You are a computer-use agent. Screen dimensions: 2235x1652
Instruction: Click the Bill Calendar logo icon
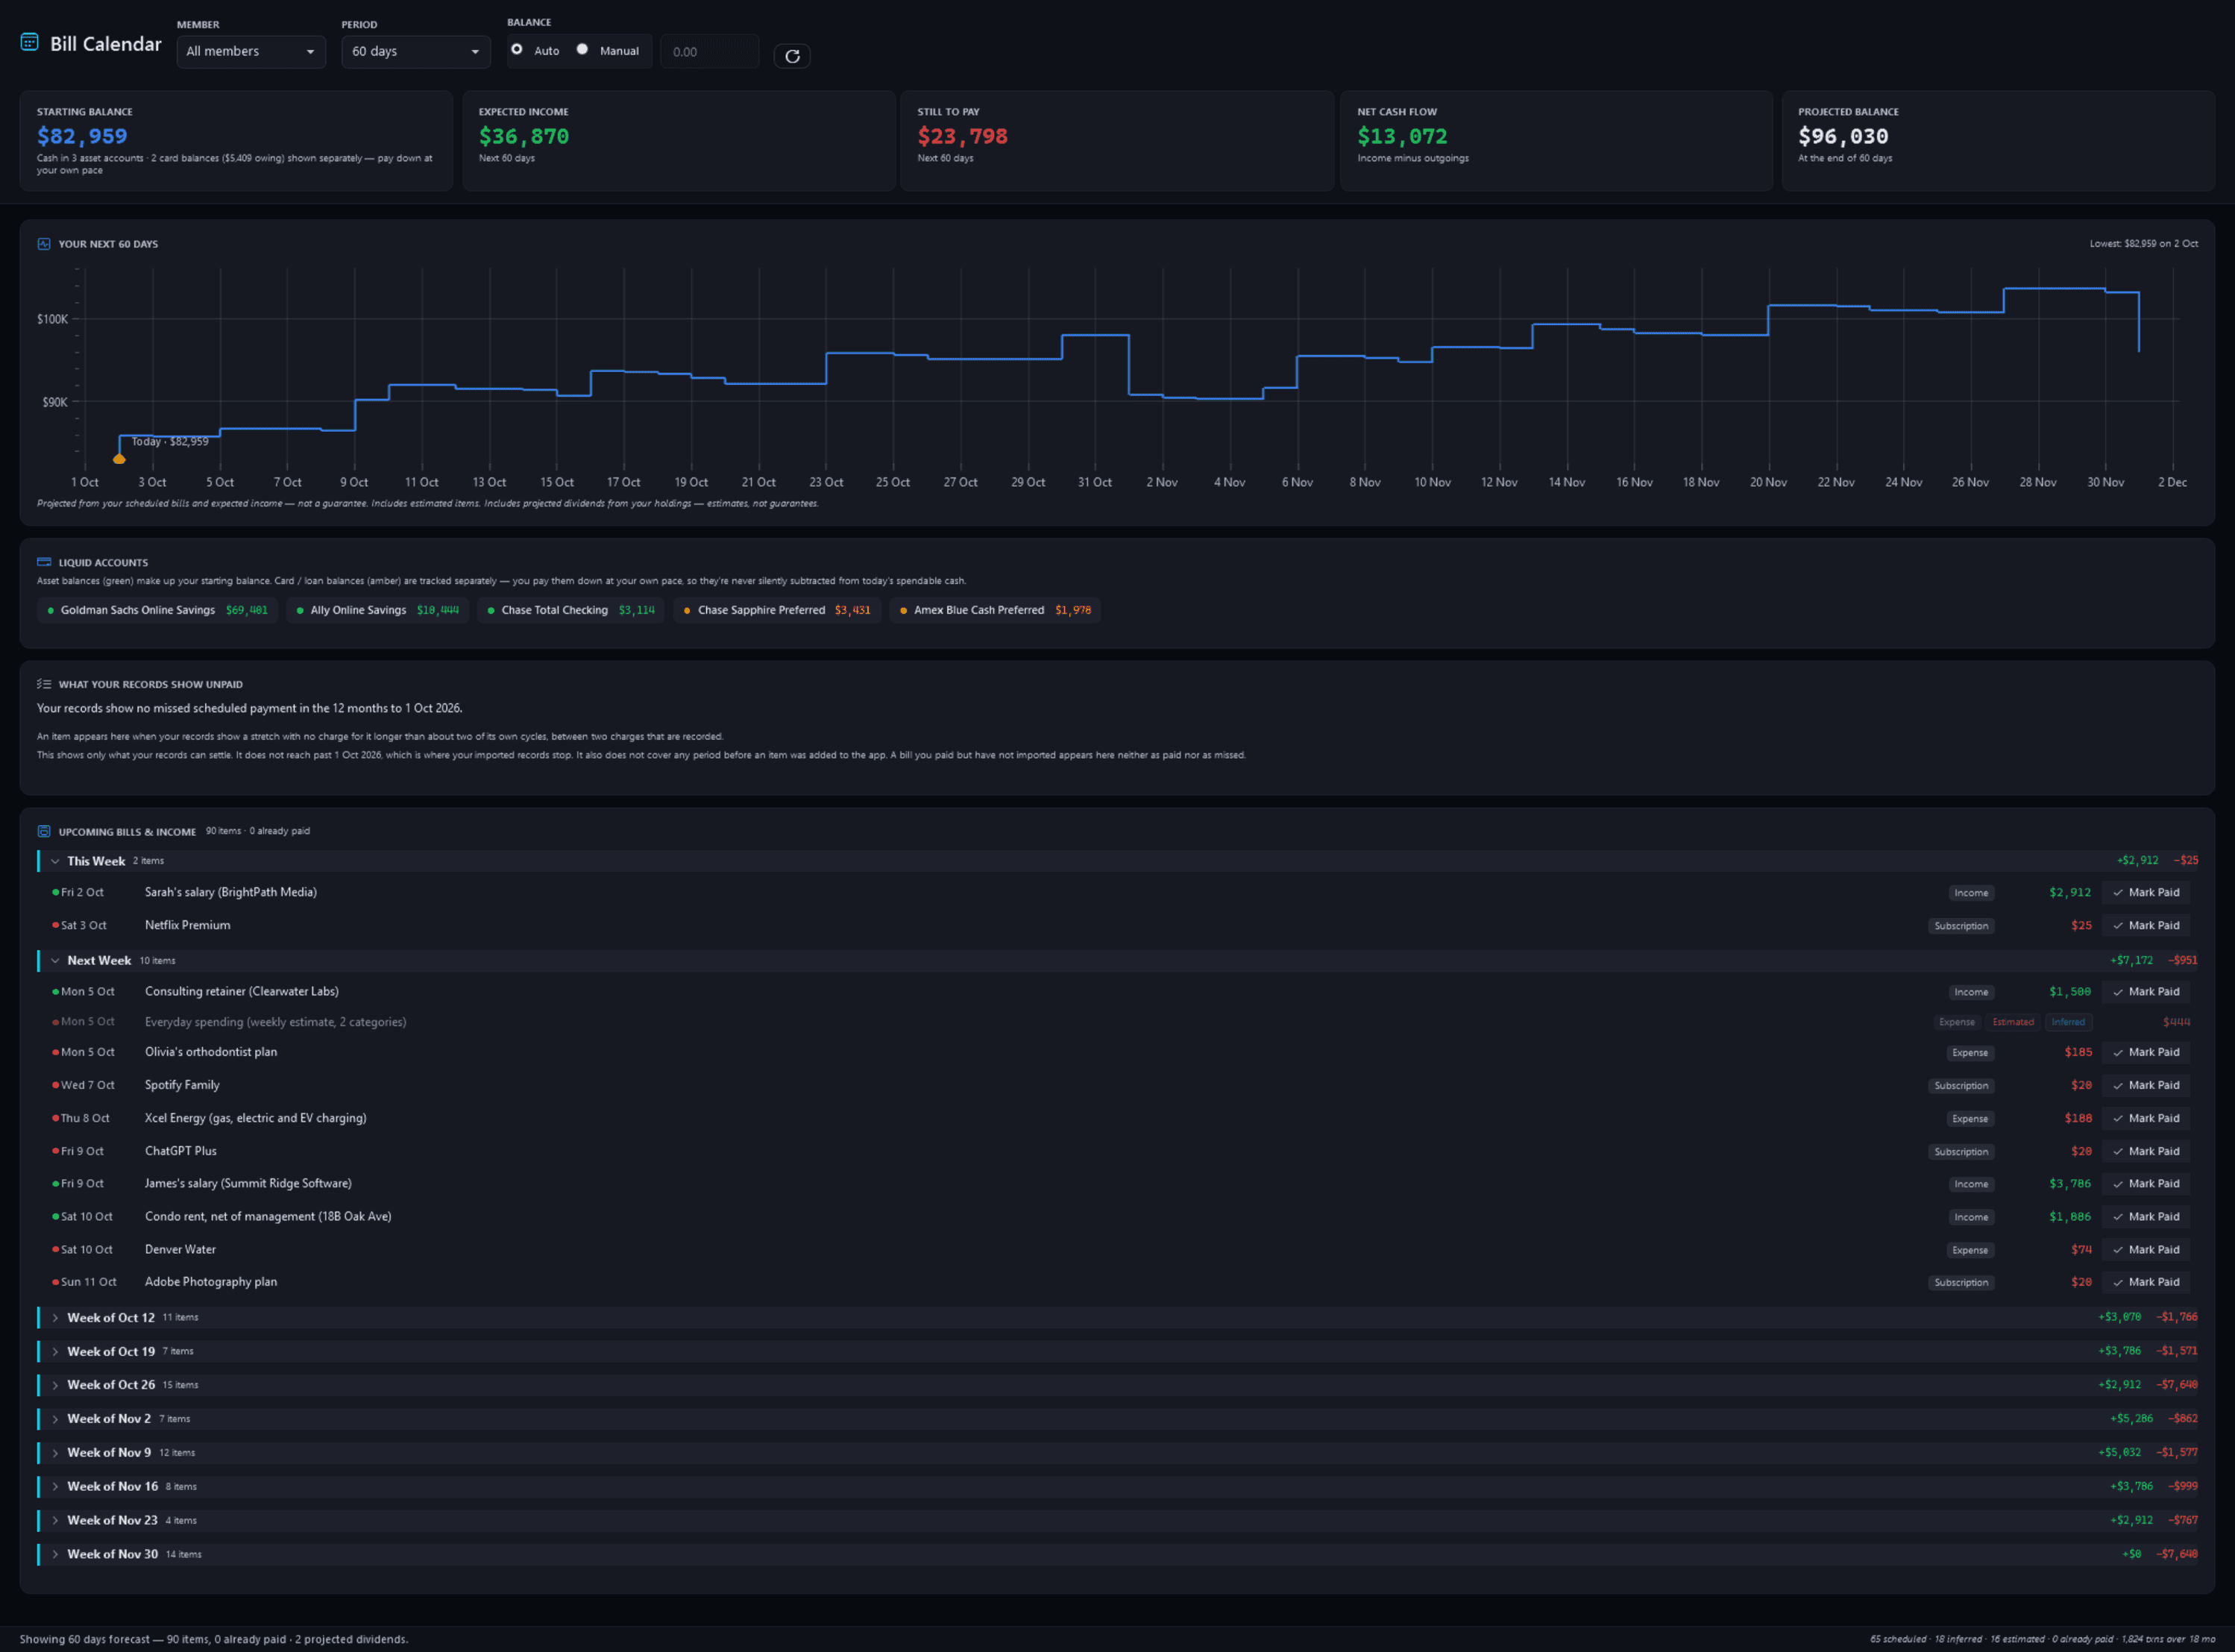(x=30, y=43)
